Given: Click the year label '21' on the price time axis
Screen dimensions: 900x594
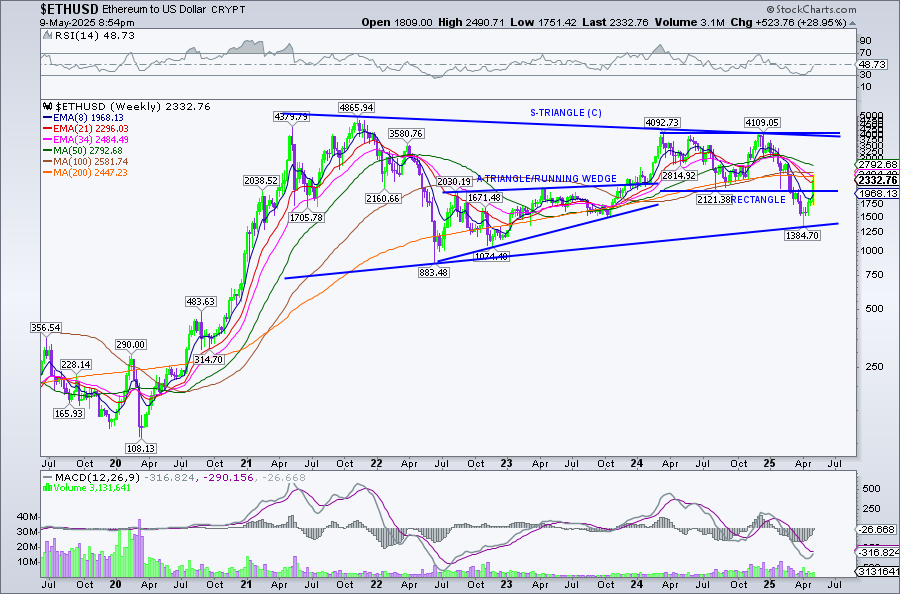Looking at the screenshot, I should pos(246,464).
